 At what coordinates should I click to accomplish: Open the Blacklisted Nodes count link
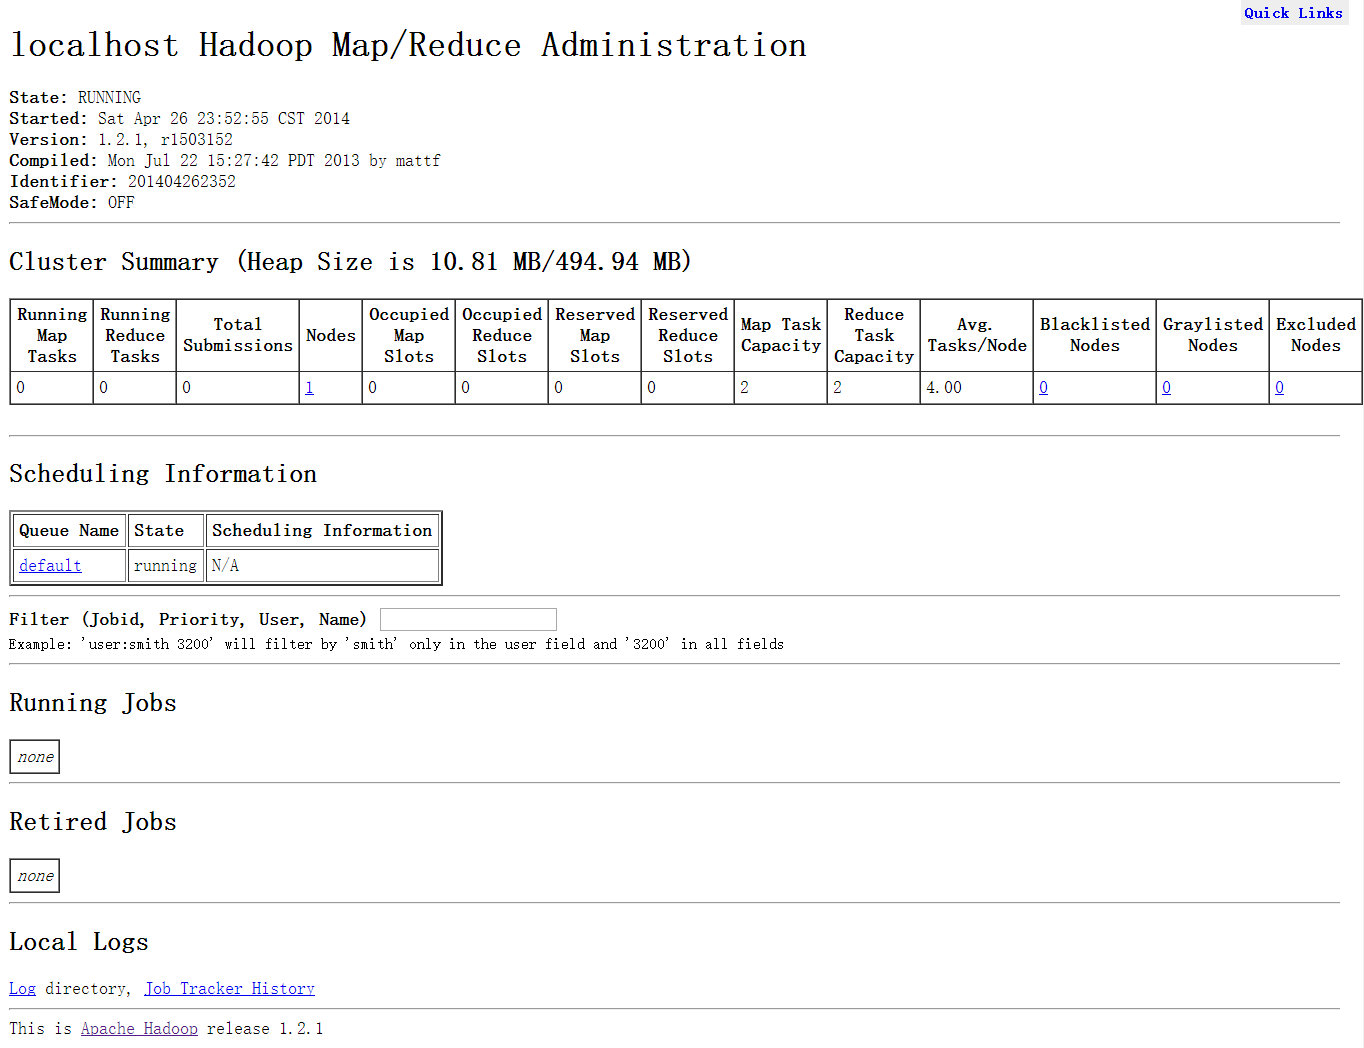[1043, 388]
